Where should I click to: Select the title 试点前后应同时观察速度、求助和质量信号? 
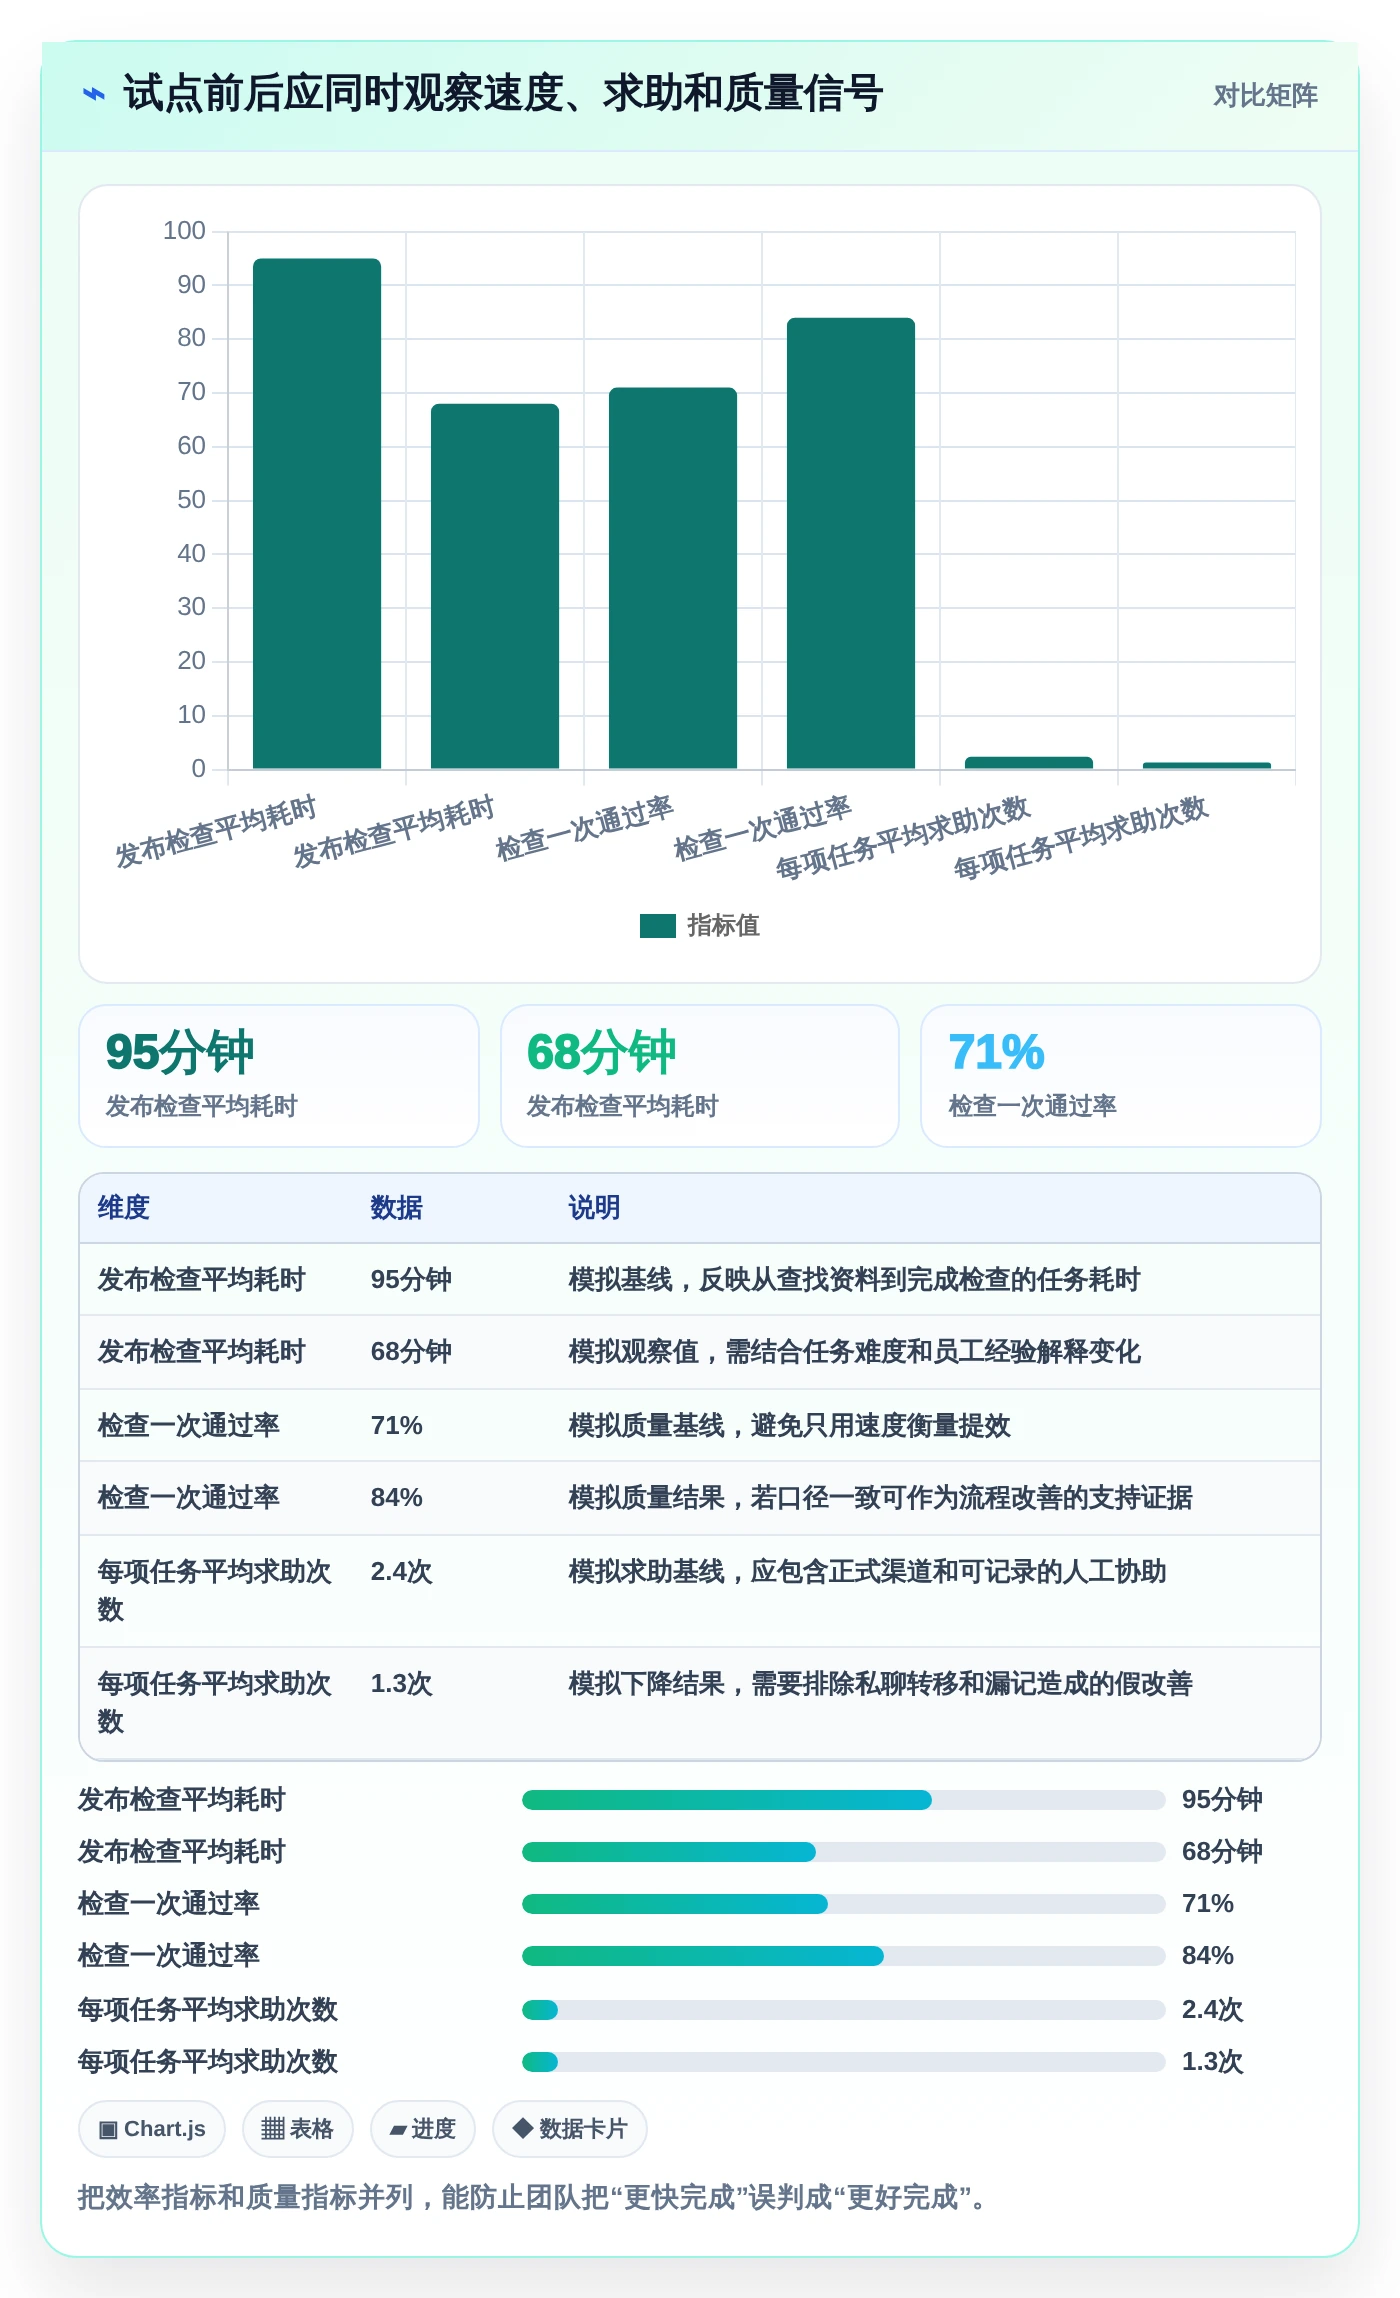point(503,94)
